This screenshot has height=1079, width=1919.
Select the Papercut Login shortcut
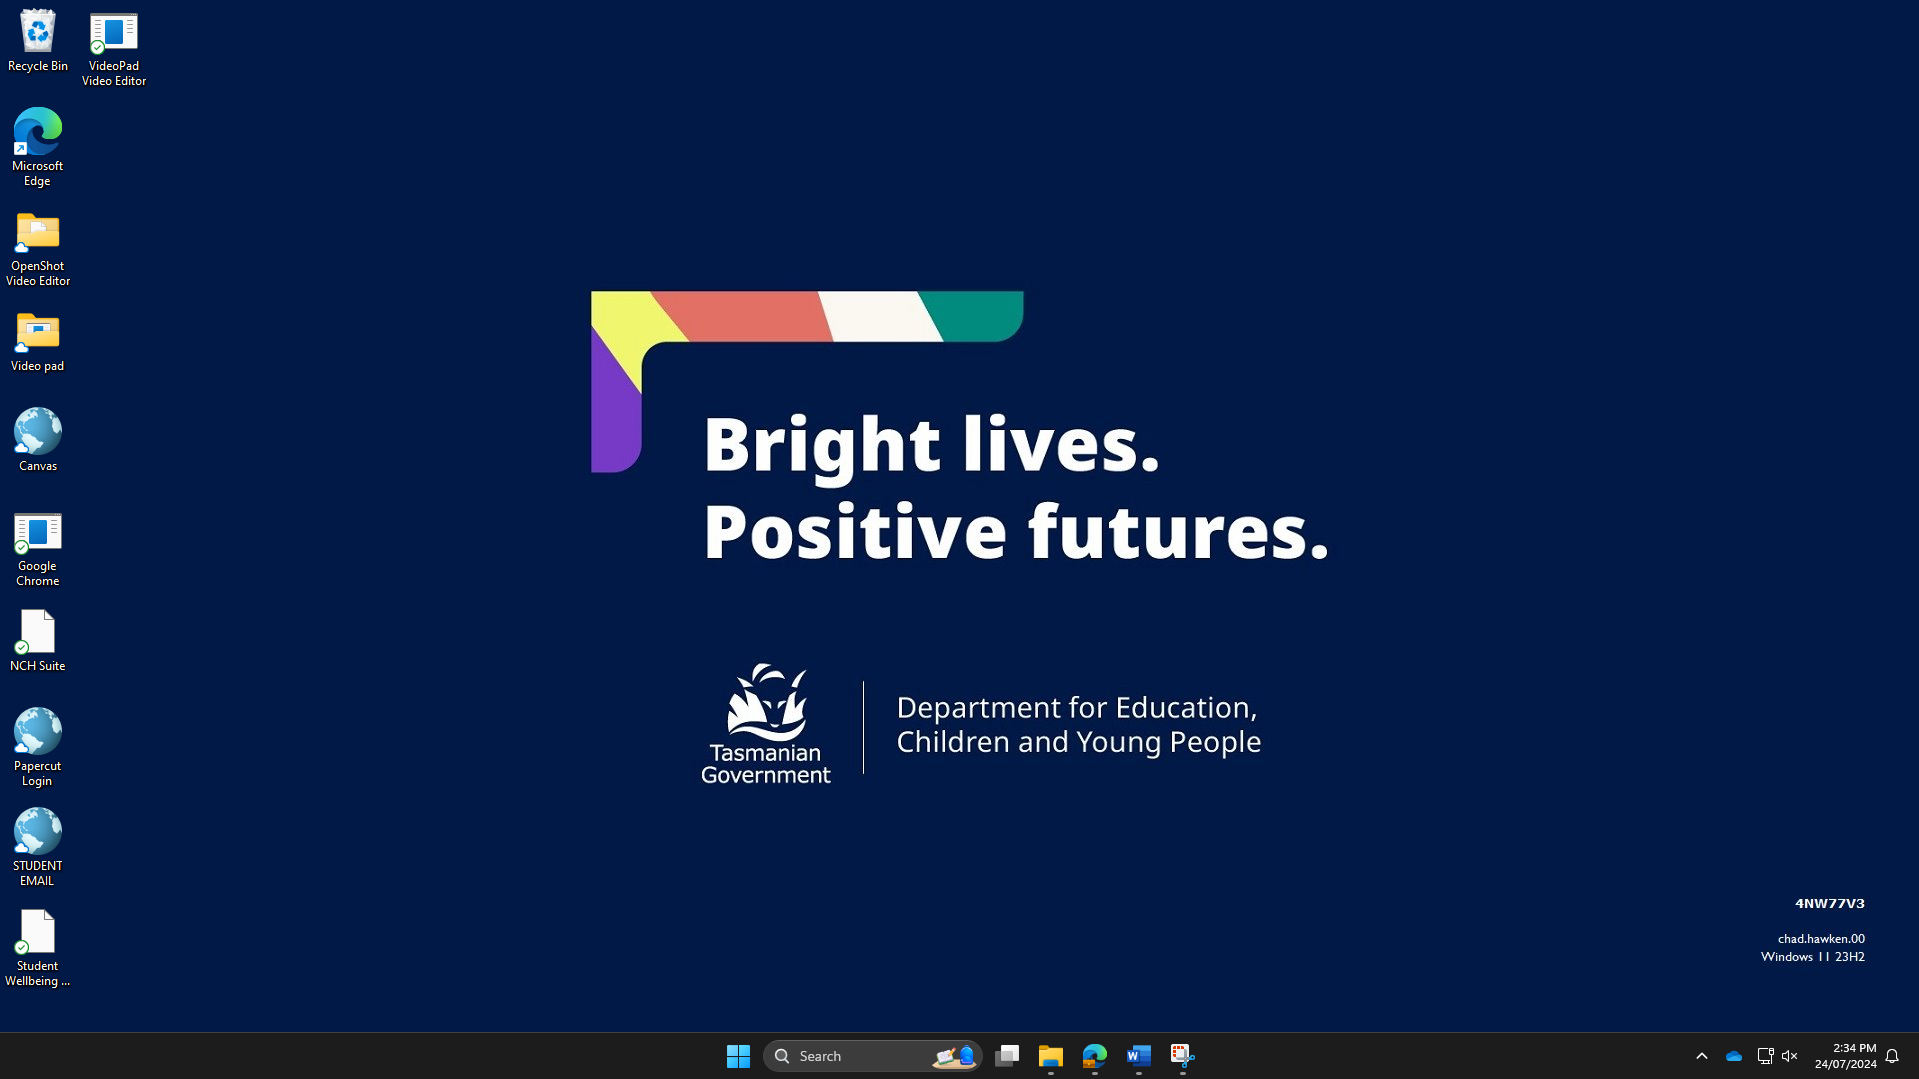(x=38, y=748)
